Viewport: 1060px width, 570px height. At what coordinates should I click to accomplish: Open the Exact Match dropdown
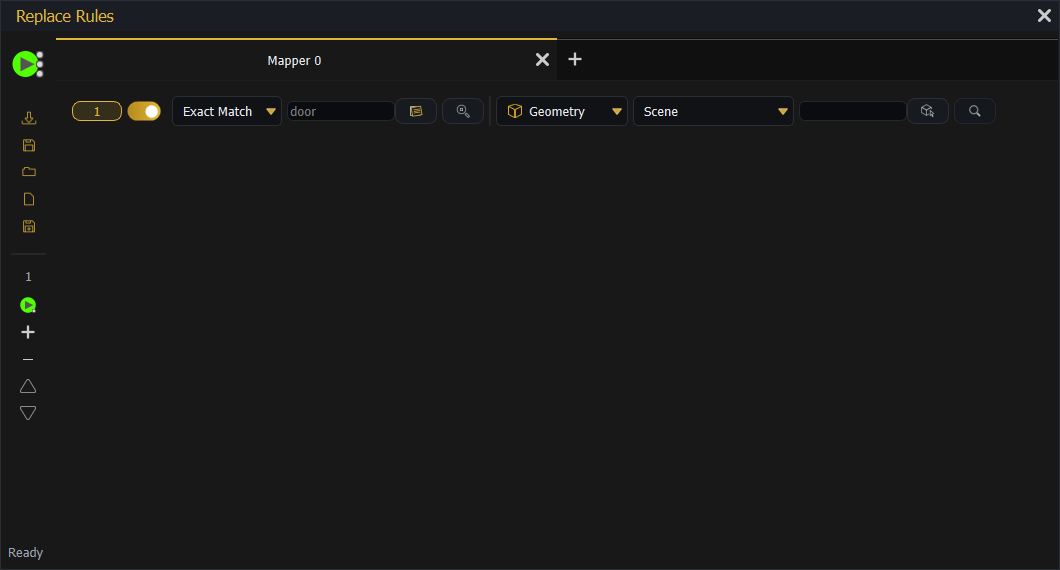[227, 111]
